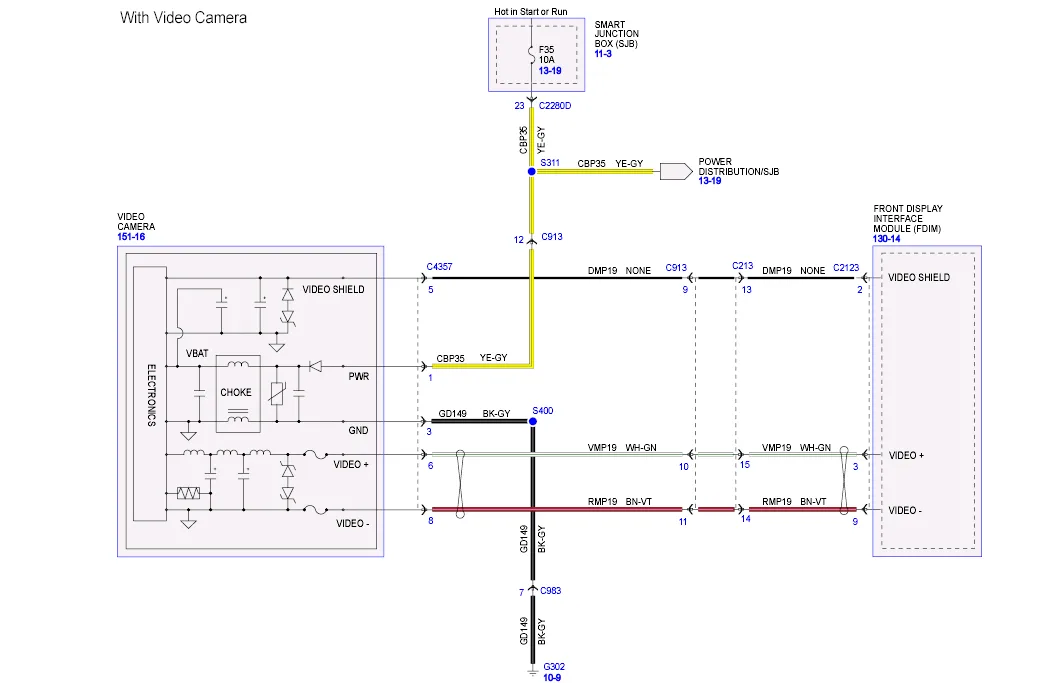Viewport: 1059px width, 683px height.
Task: Click 'VIDEO -' inside the video camera
Action: coord(353,524)
